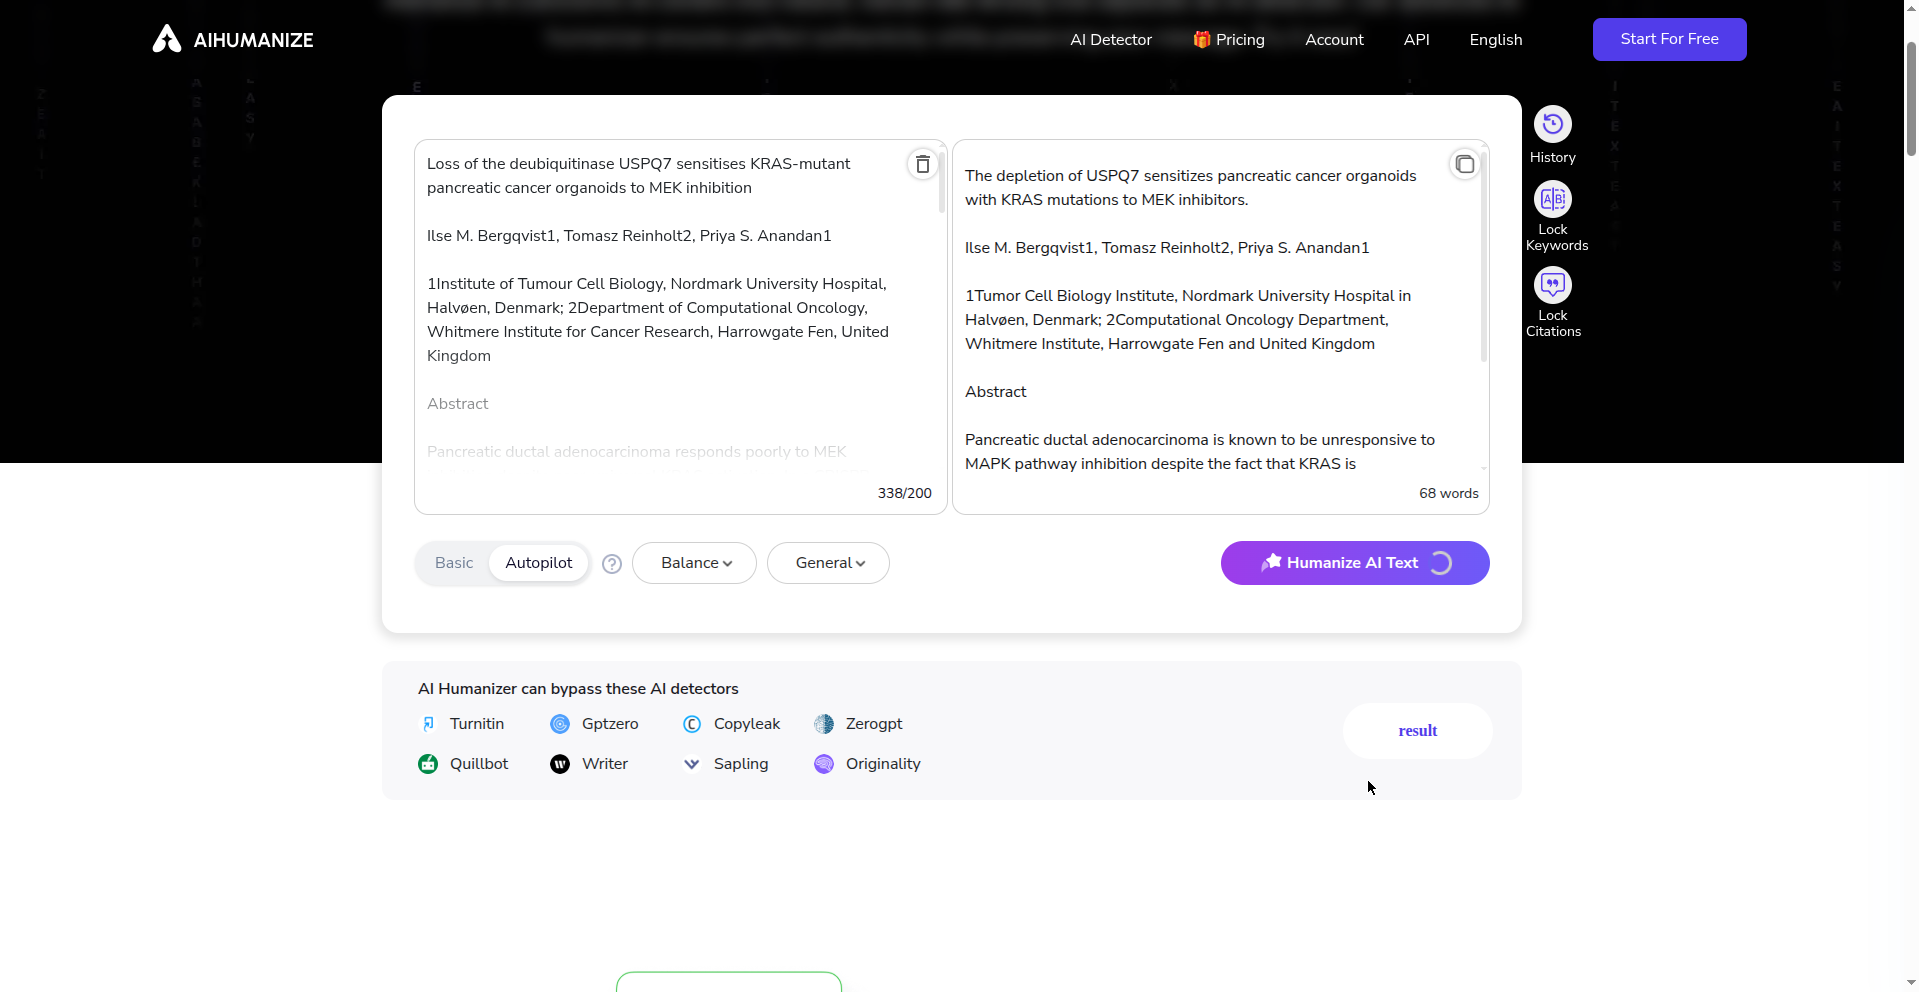This screenshot has width=1919, height=992.
Task: Click the scroll down arrow of page
Action: coord(1911,982)
